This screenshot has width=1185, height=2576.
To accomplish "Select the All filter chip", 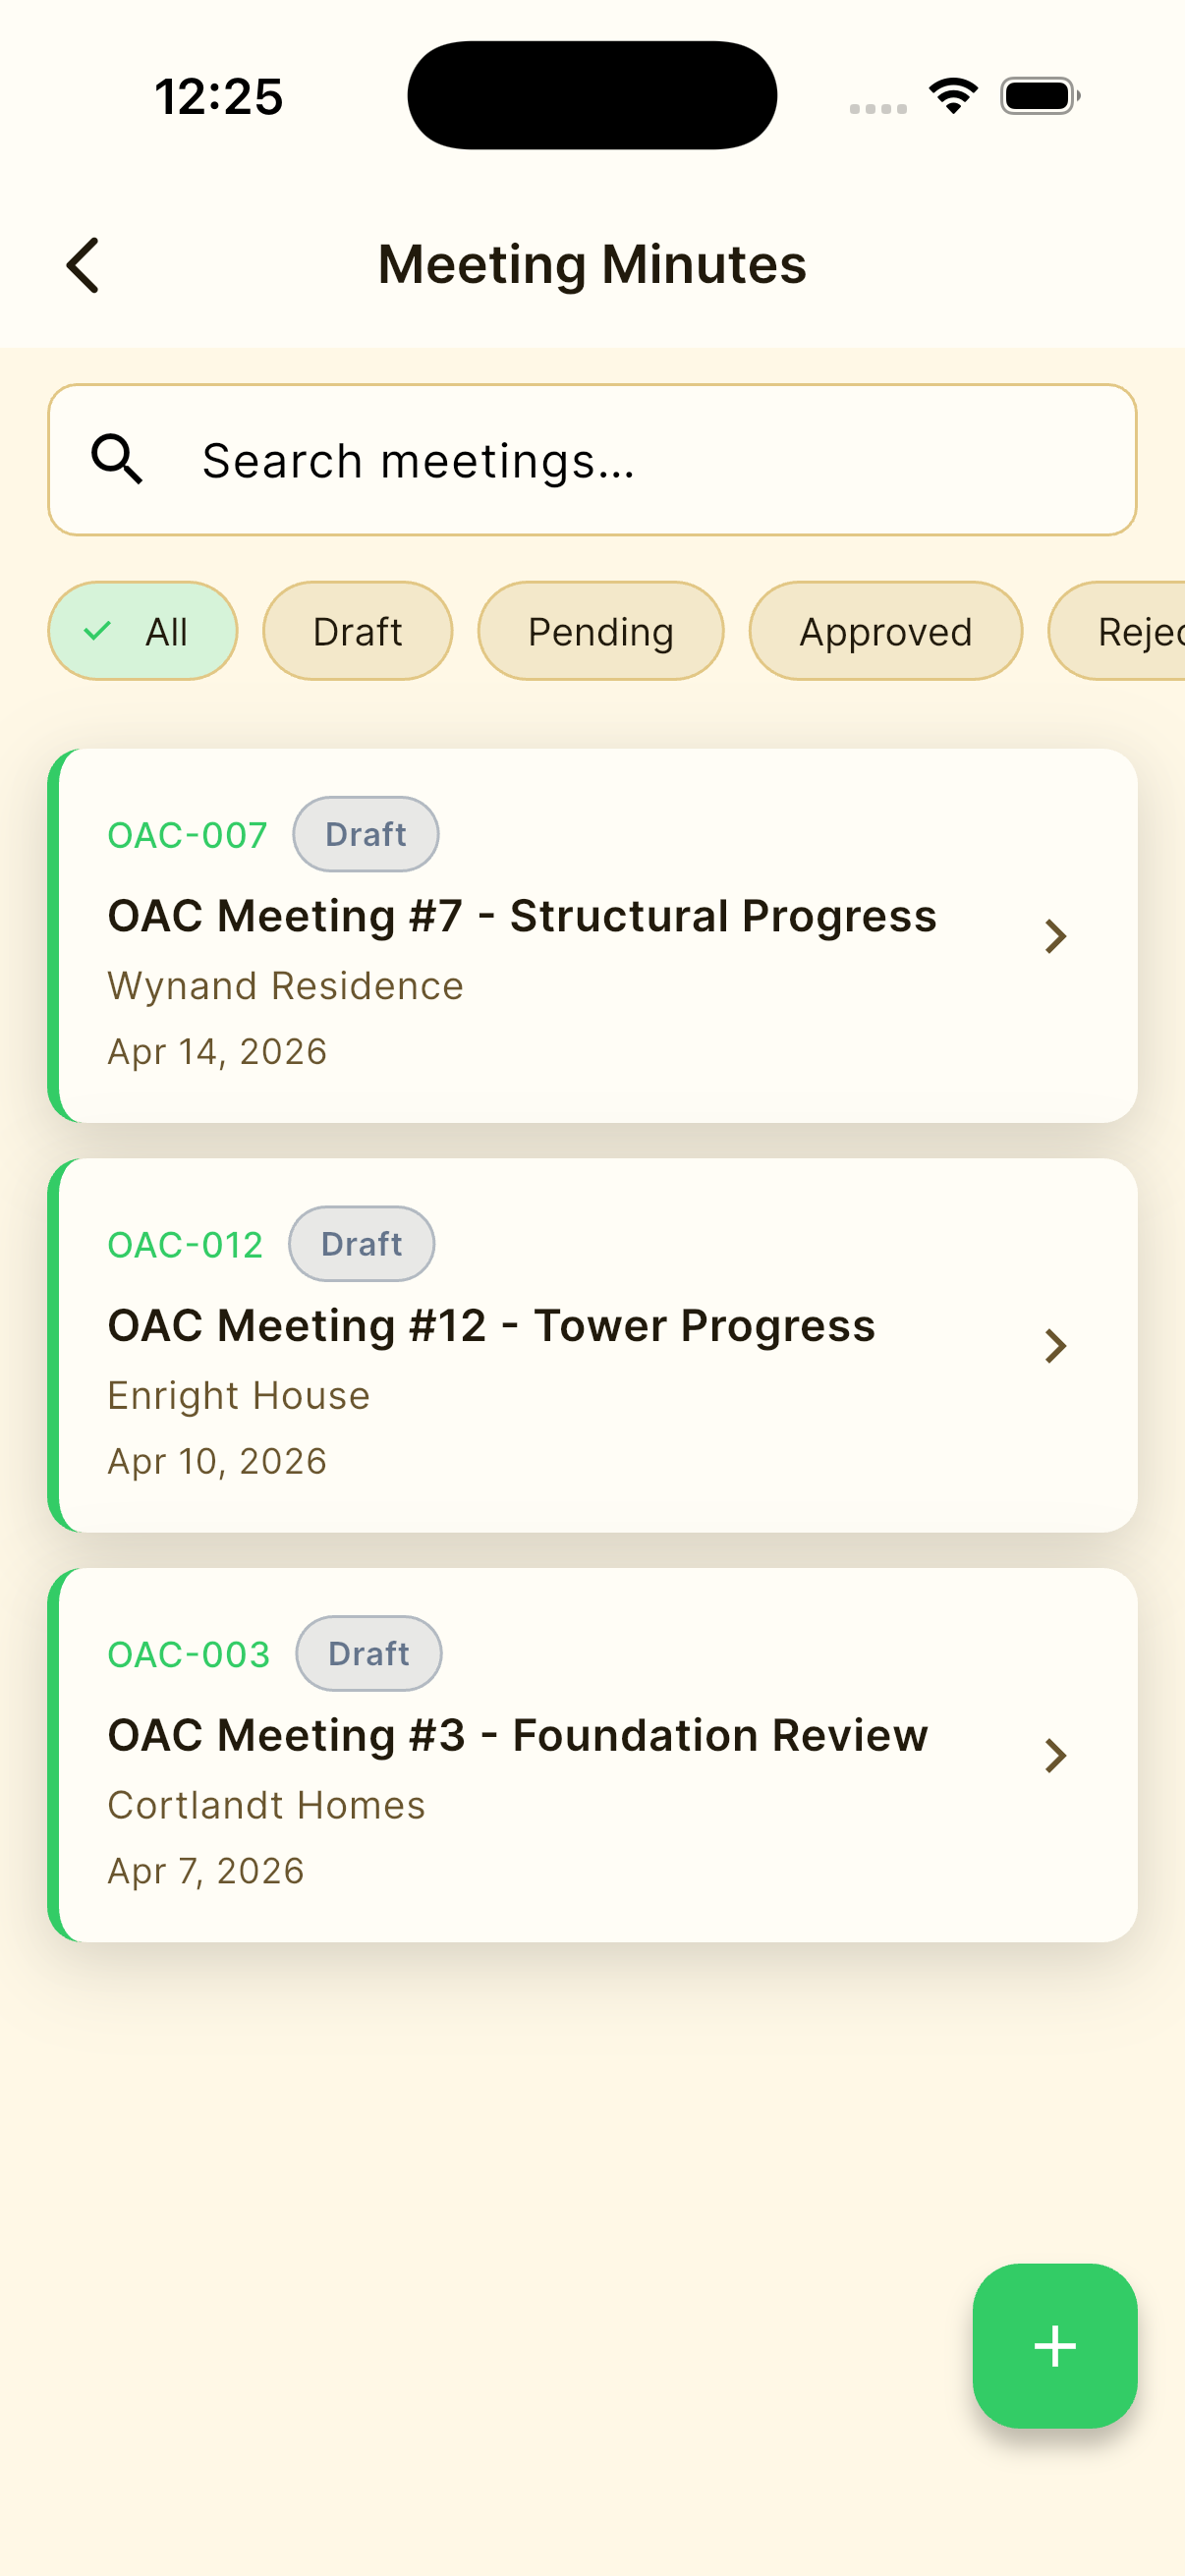I will (143, 631).
